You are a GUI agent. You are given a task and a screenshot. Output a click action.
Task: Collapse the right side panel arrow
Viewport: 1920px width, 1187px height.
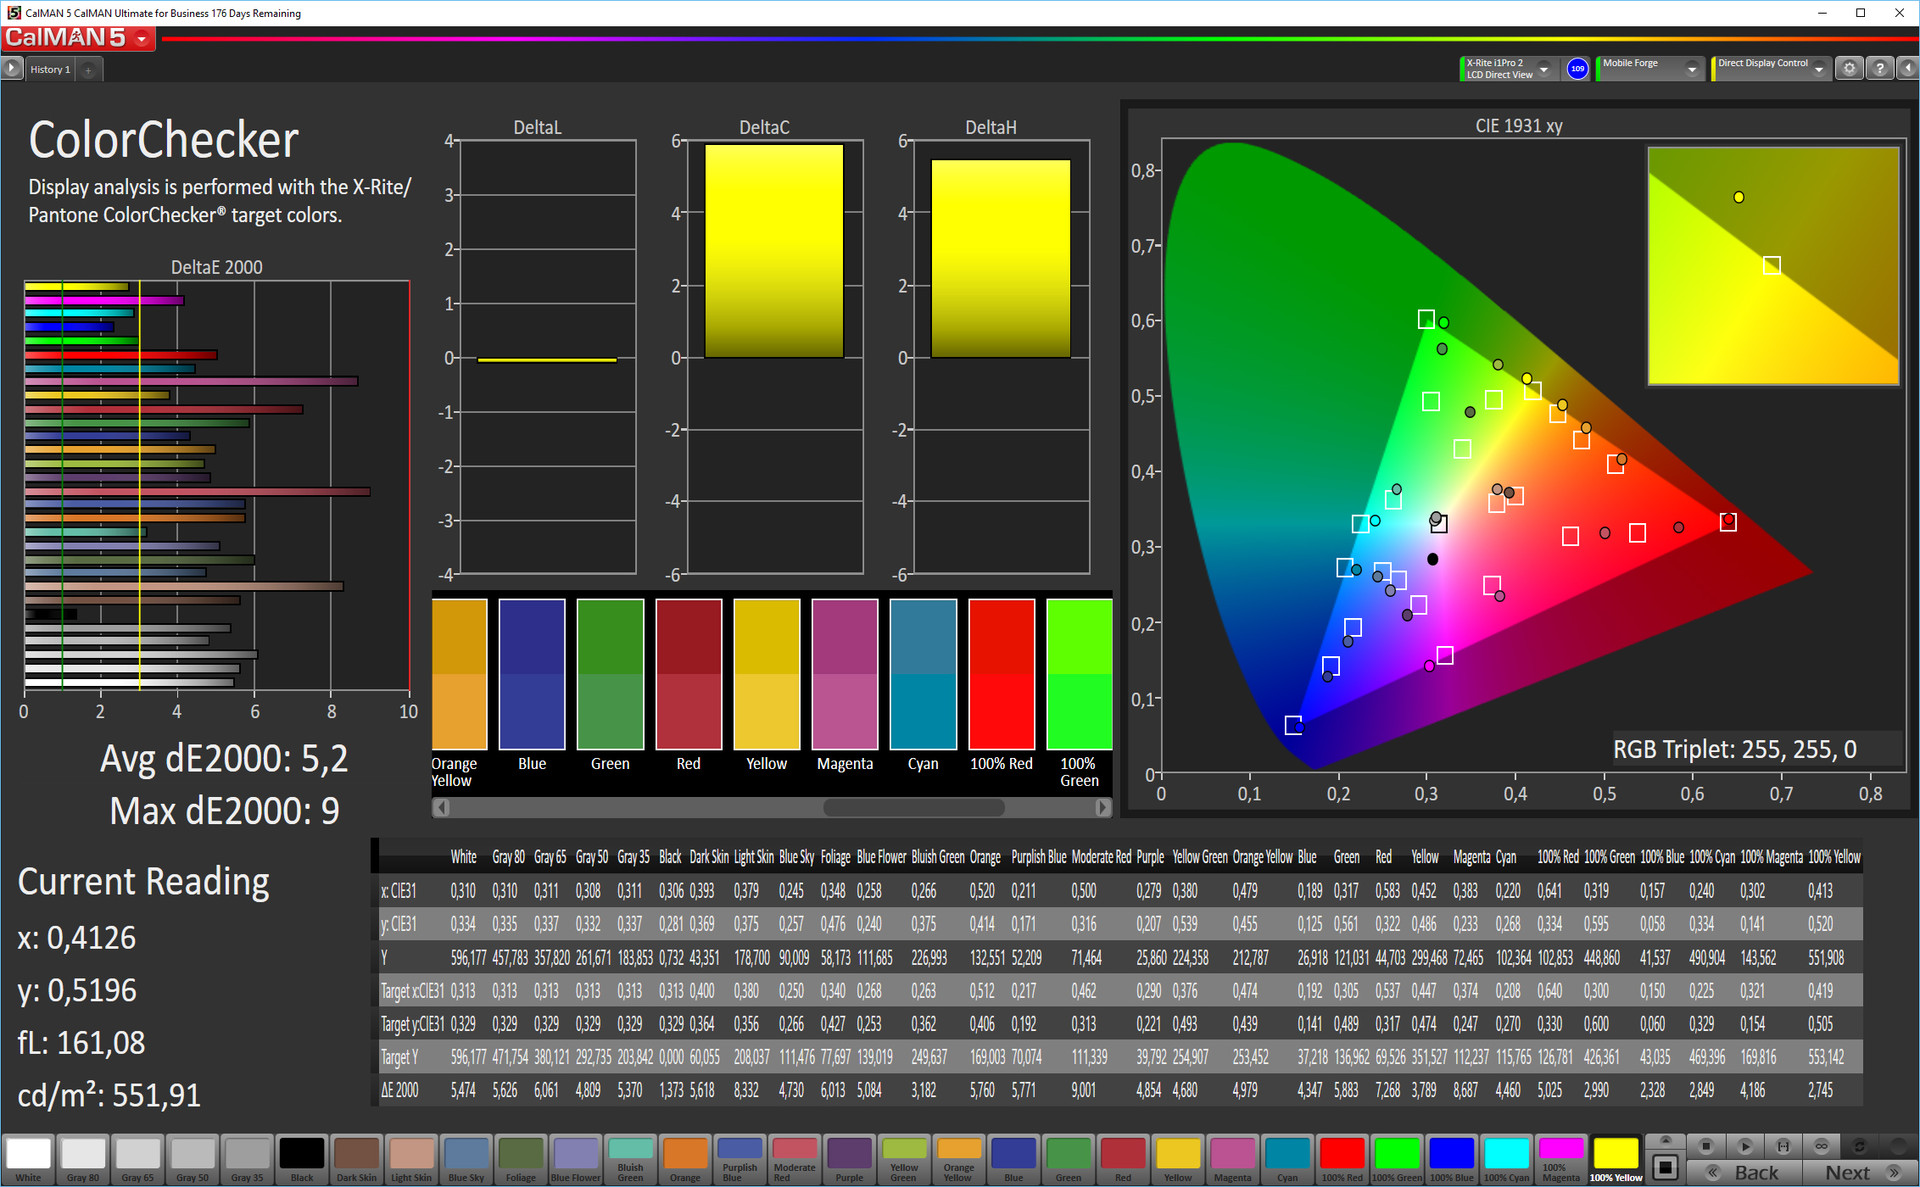1907,68
